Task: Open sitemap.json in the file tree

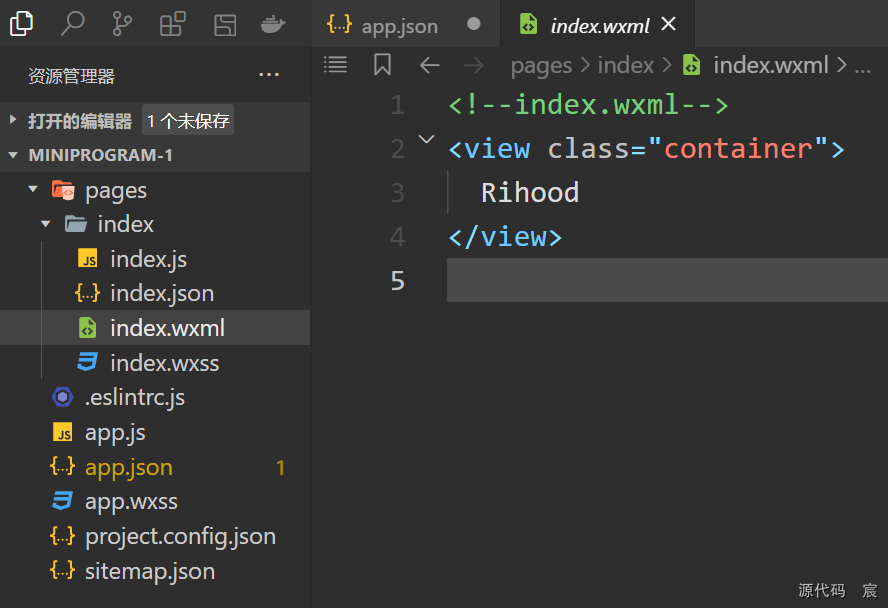Action: point(155,571)
